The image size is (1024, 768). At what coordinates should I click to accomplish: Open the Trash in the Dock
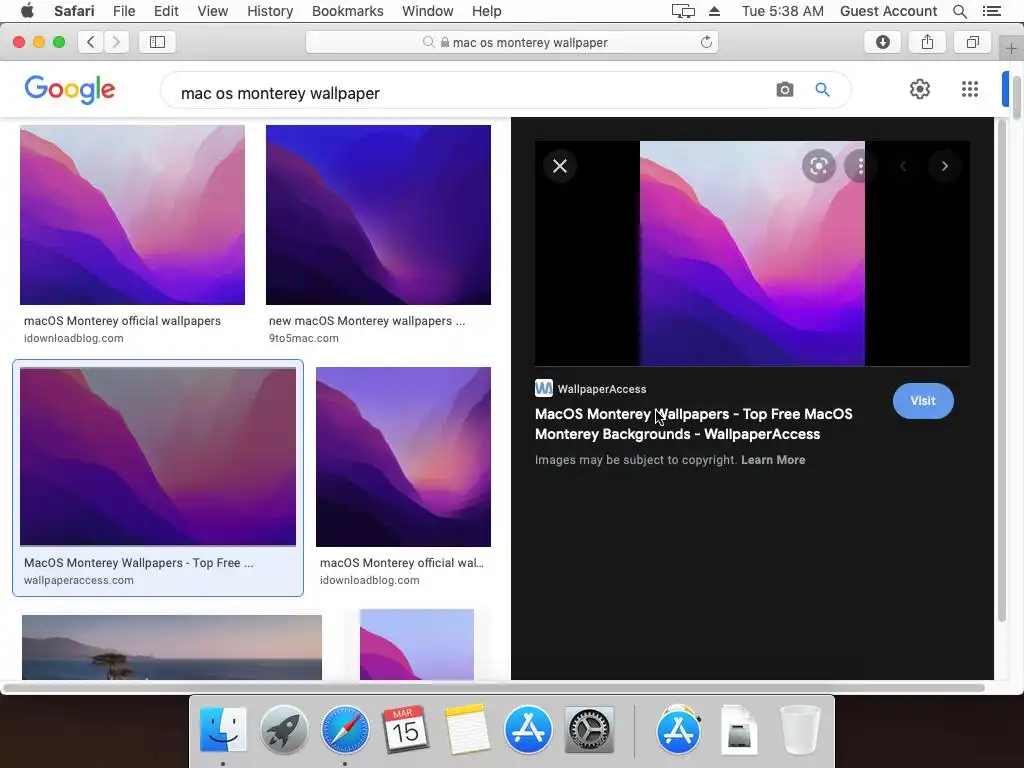coord(800,729)
